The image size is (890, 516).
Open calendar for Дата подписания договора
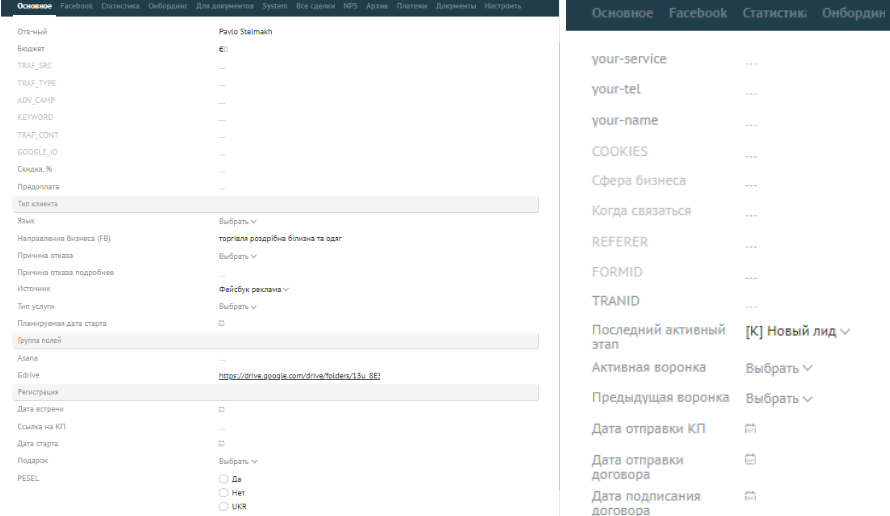[x=751, y=495]
